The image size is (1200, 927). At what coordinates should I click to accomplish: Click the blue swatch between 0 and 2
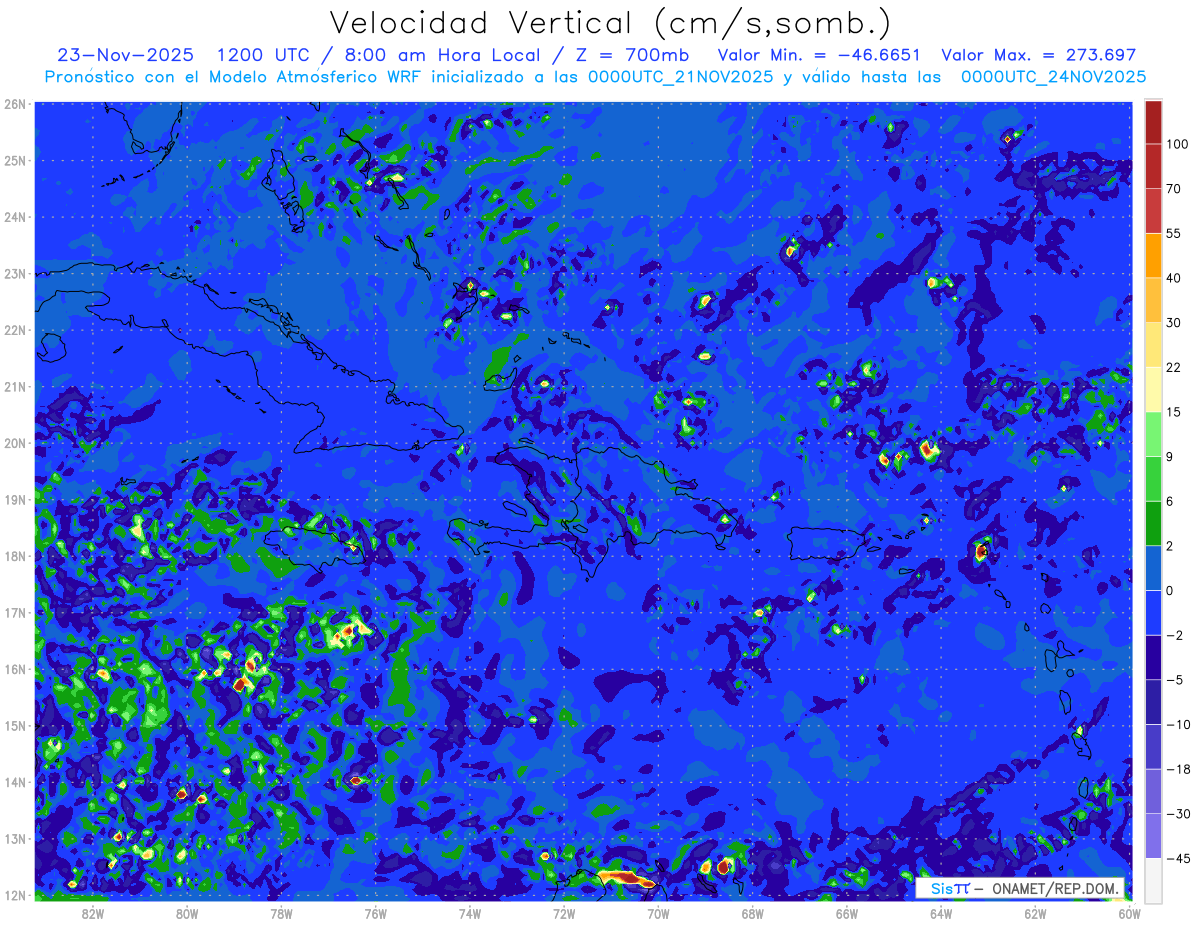coord(1153,567)
